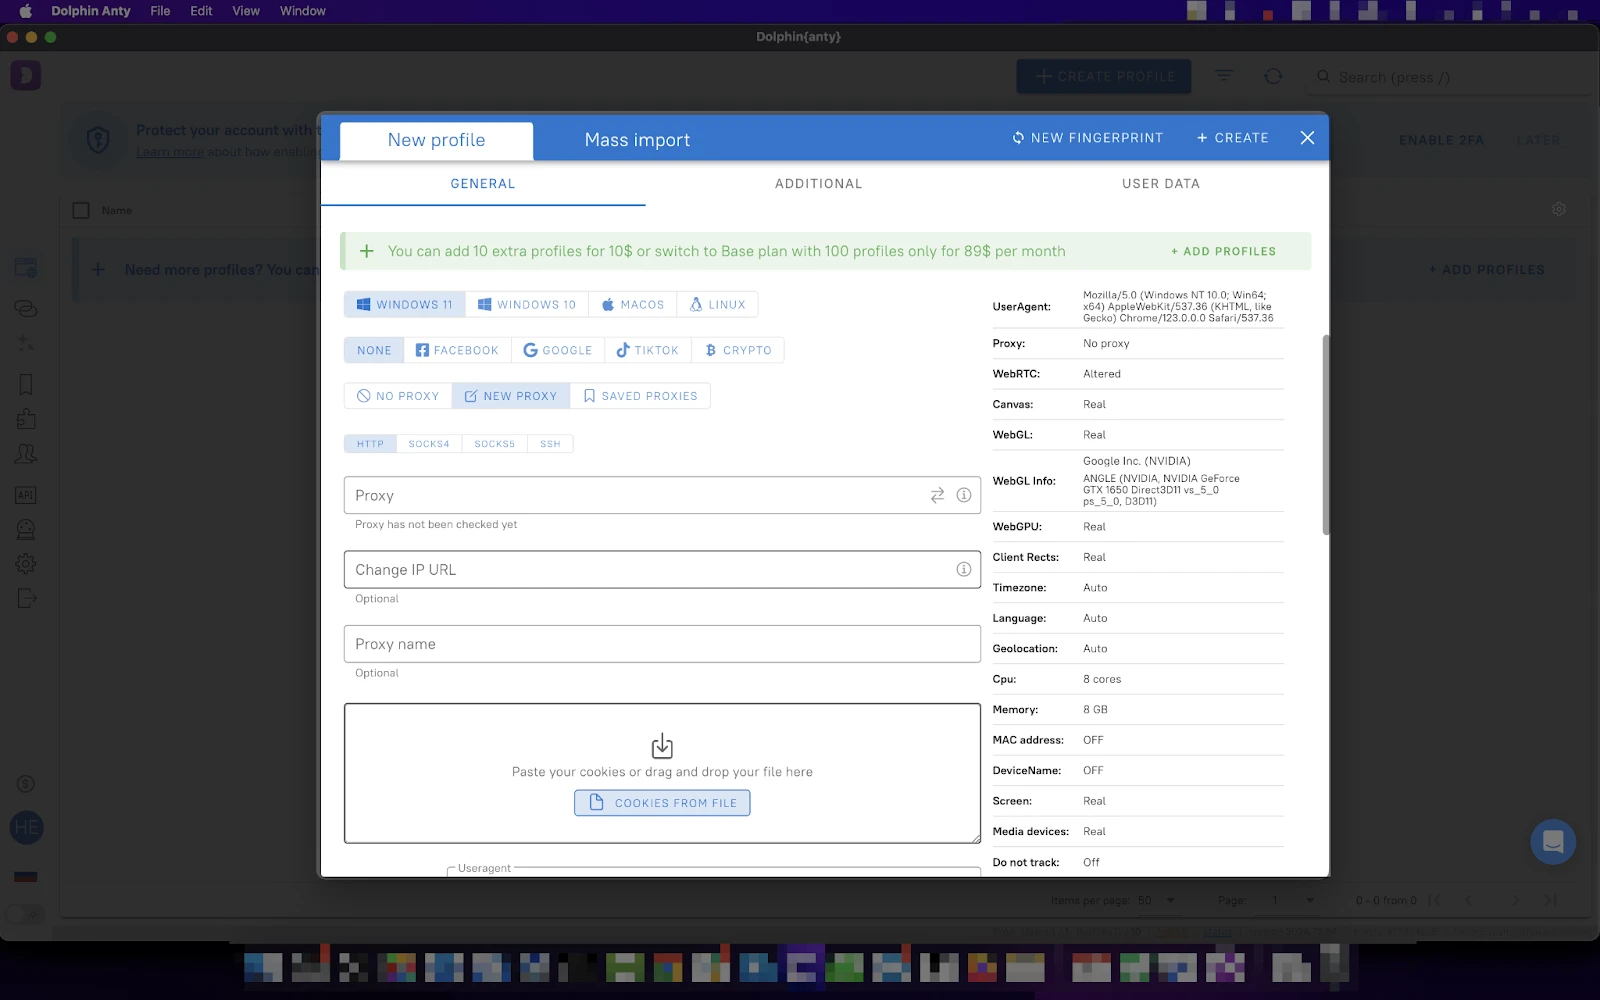1600x1000 pixels.
Task: Select the Automation sparkles icon
Action: [x=26, y=343]
